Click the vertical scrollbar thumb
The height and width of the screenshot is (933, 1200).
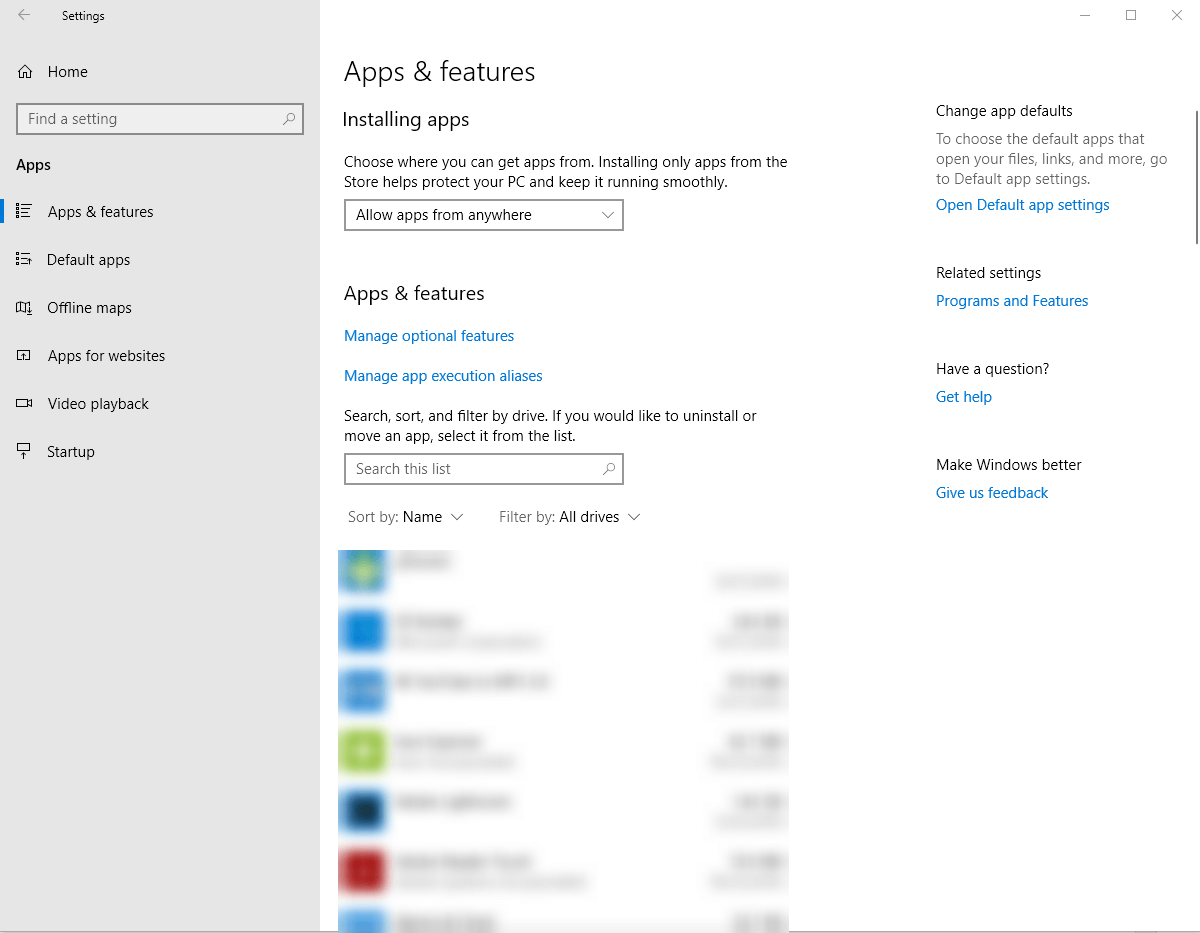pyautogui.click(x=1196, y=177)
